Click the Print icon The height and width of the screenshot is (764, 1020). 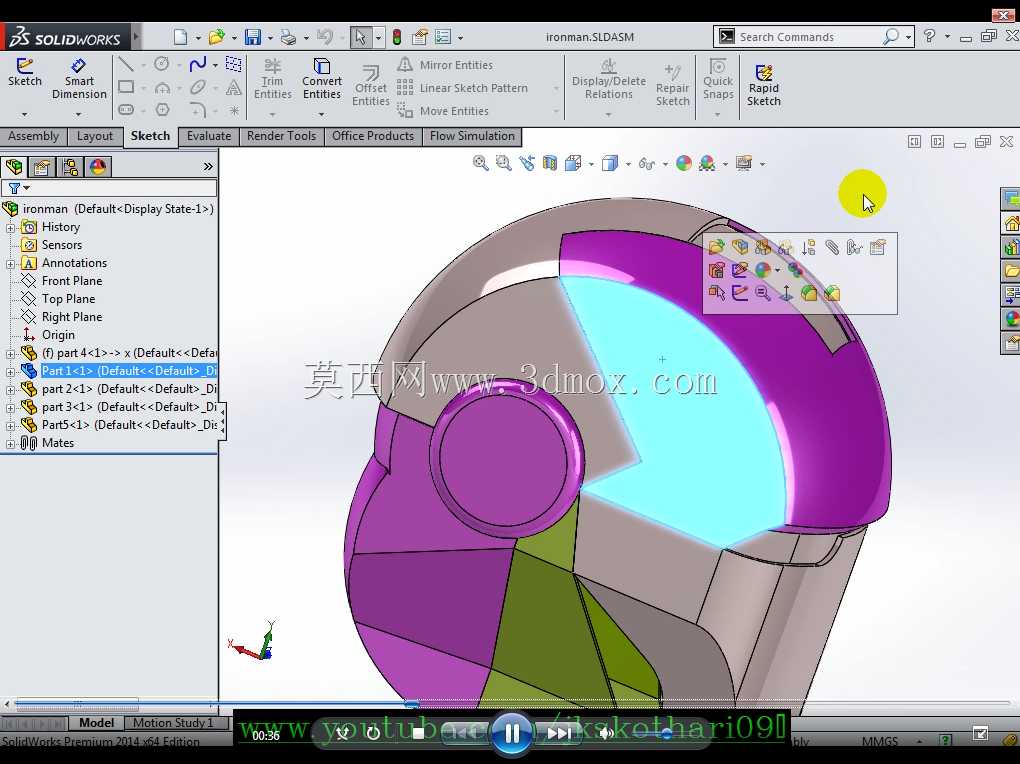point(288,37)
